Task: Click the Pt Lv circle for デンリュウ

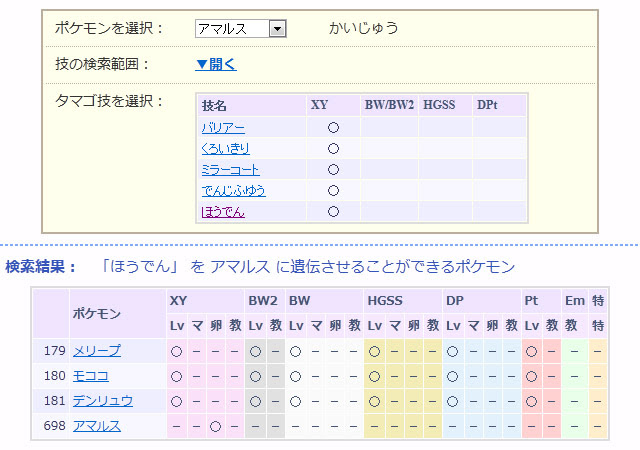Action: [531, 402]
